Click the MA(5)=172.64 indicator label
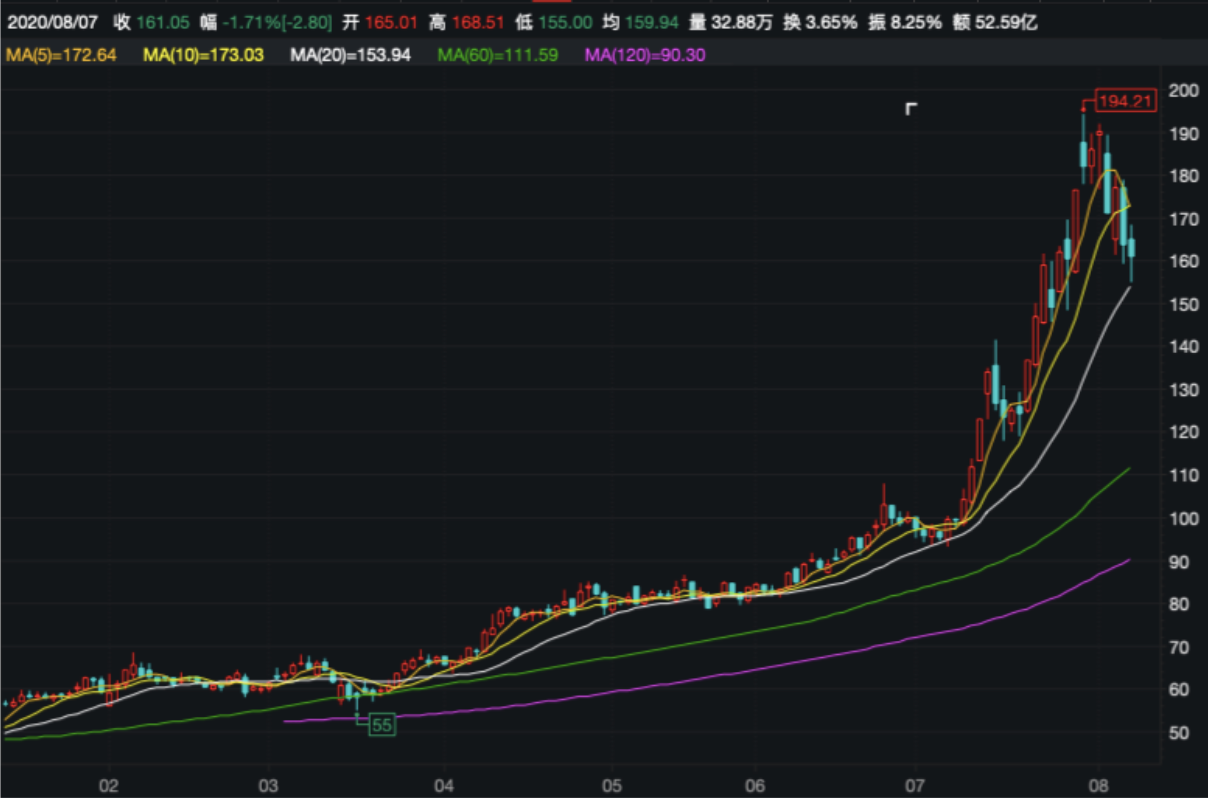 [x=62, y=55]
